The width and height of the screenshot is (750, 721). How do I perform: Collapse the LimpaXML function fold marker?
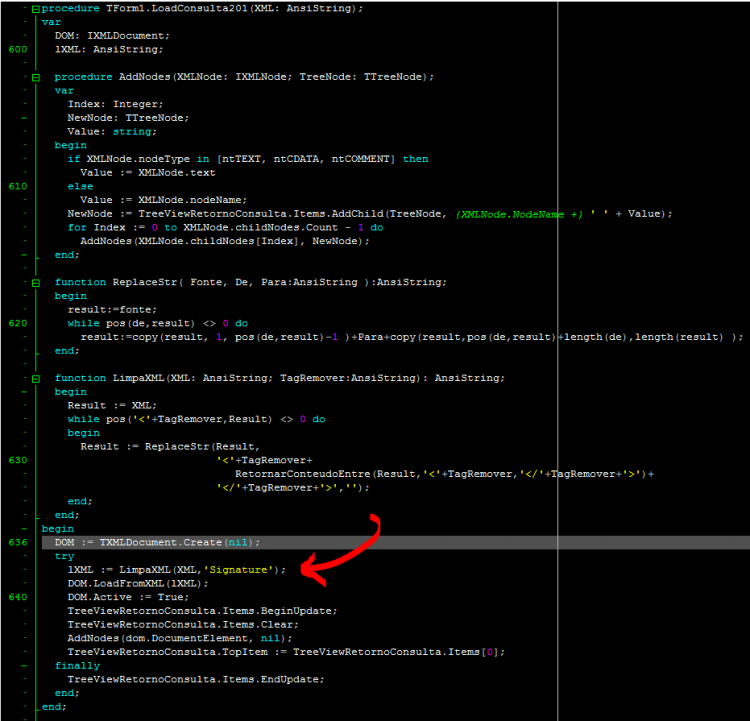[x=36, y=379]
